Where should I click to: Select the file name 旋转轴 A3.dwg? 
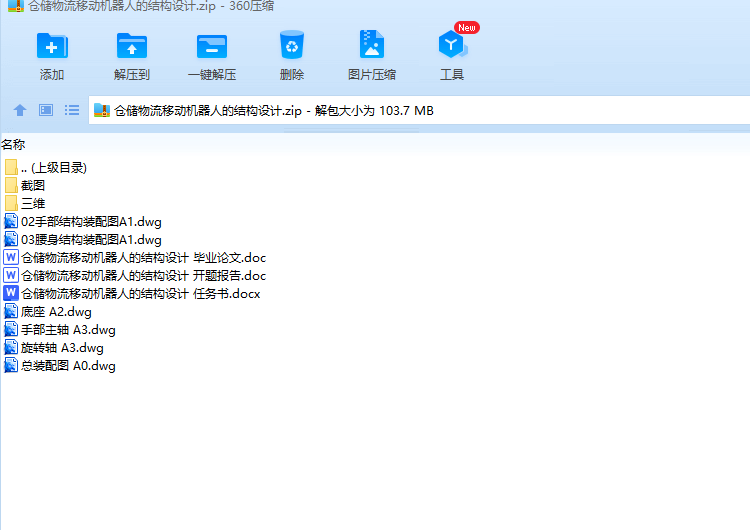coord(62,347)
